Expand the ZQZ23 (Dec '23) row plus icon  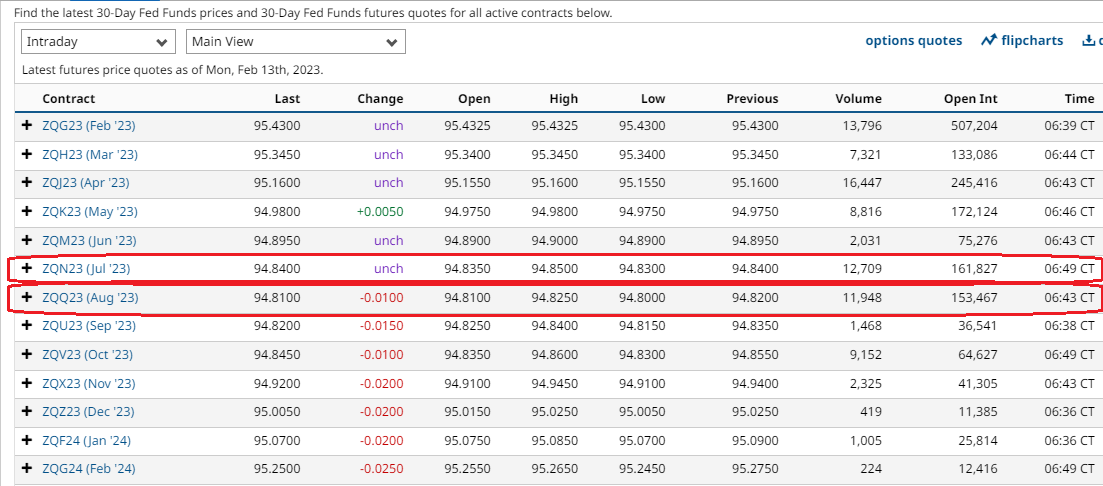tap(27, 412)
